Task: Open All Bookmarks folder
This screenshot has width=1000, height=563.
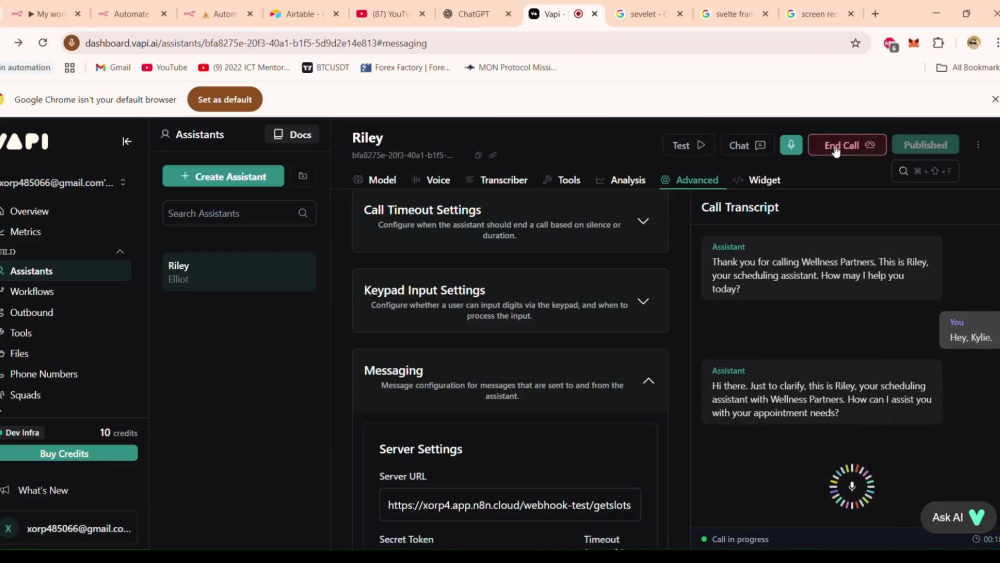Action: click(x=967, y=68)
